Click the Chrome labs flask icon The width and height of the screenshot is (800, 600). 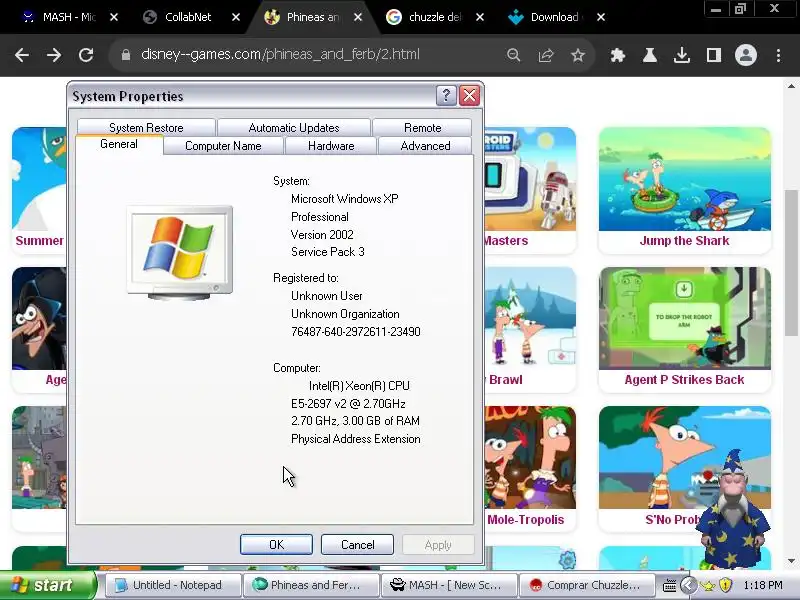tap(649, 55)
